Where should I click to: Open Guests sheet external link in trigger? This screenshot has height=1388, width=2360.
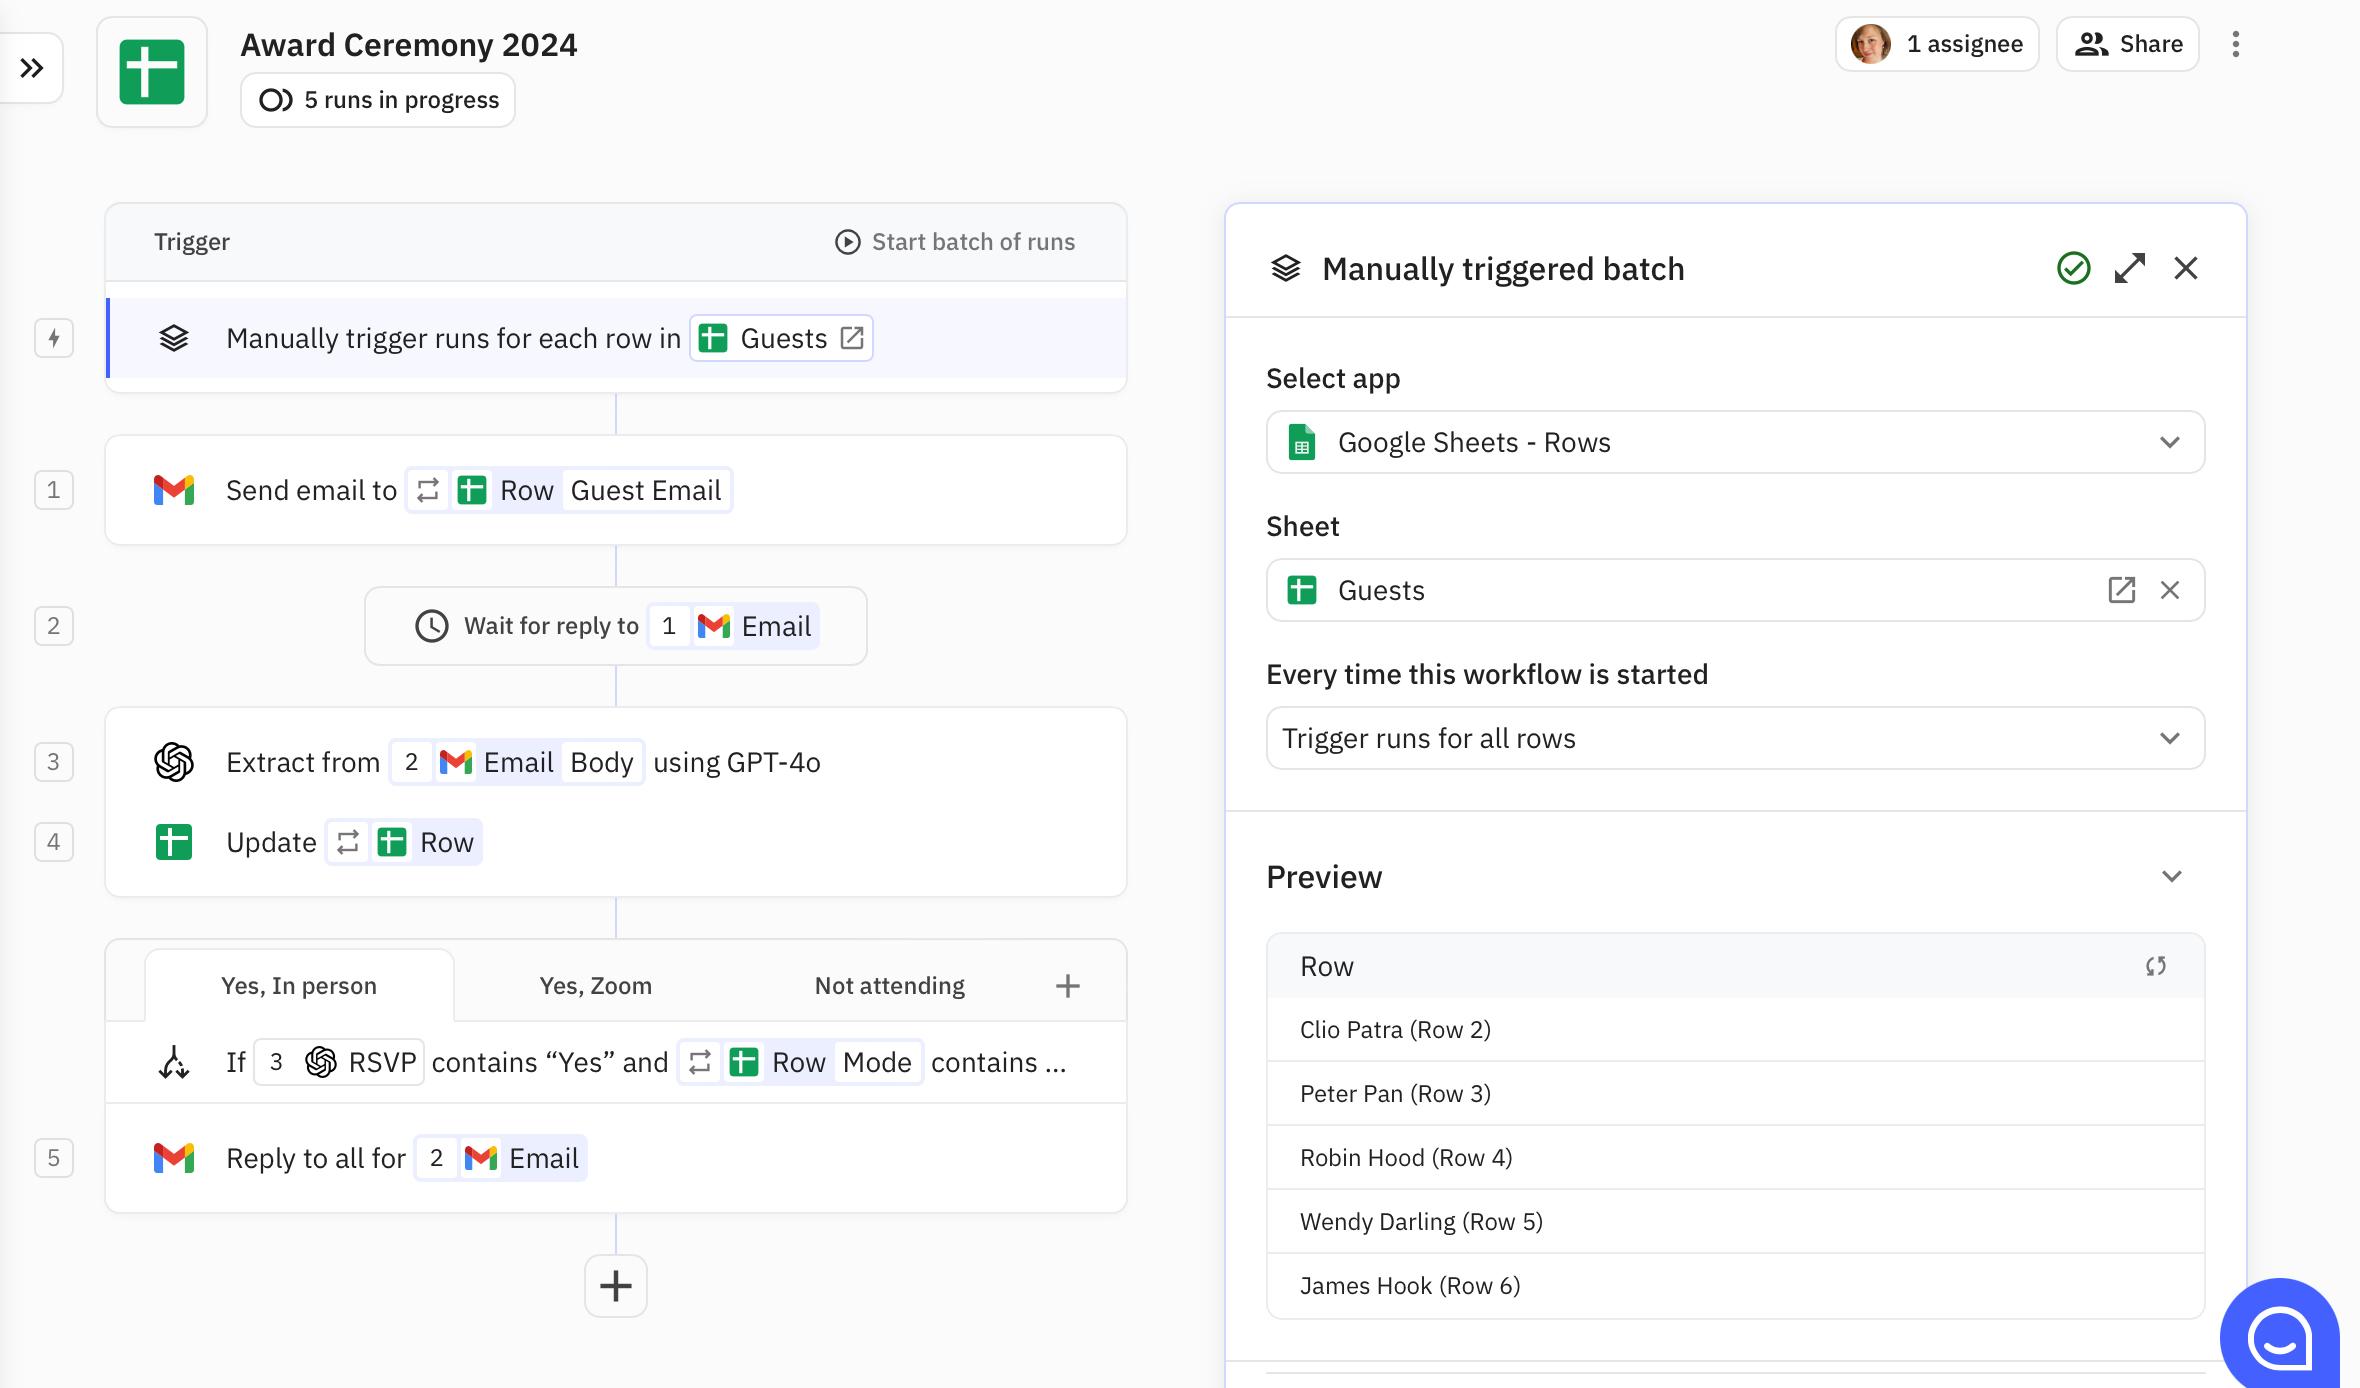tap(852, 338)
